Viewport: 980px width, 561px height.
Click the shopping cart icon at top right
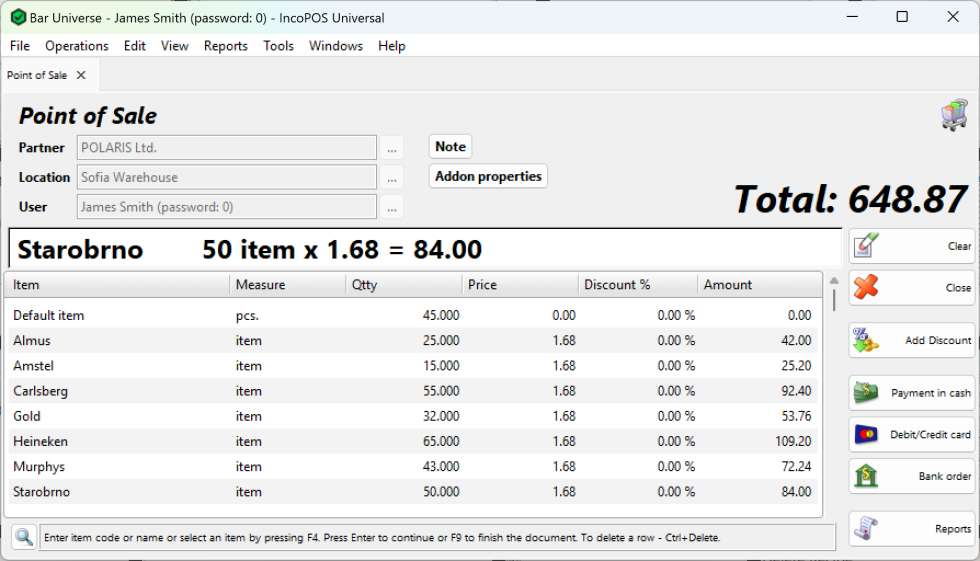[954, 115]
